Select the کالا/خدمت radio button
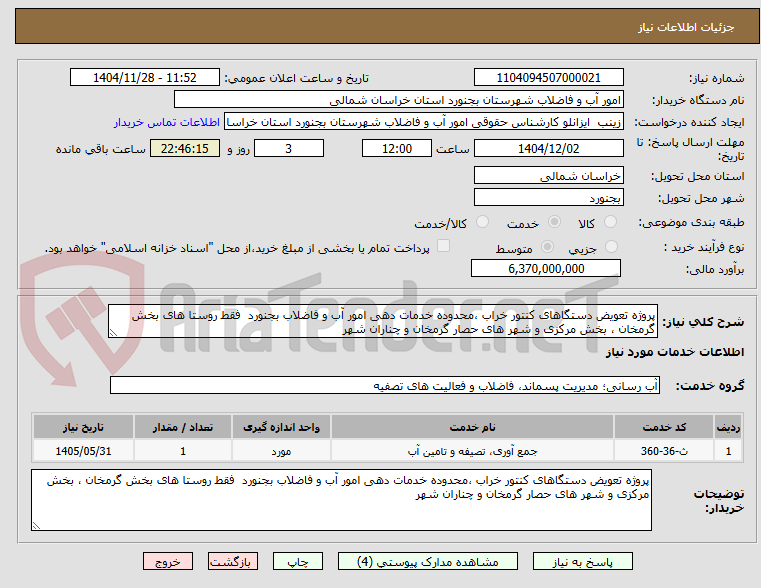 482,222
